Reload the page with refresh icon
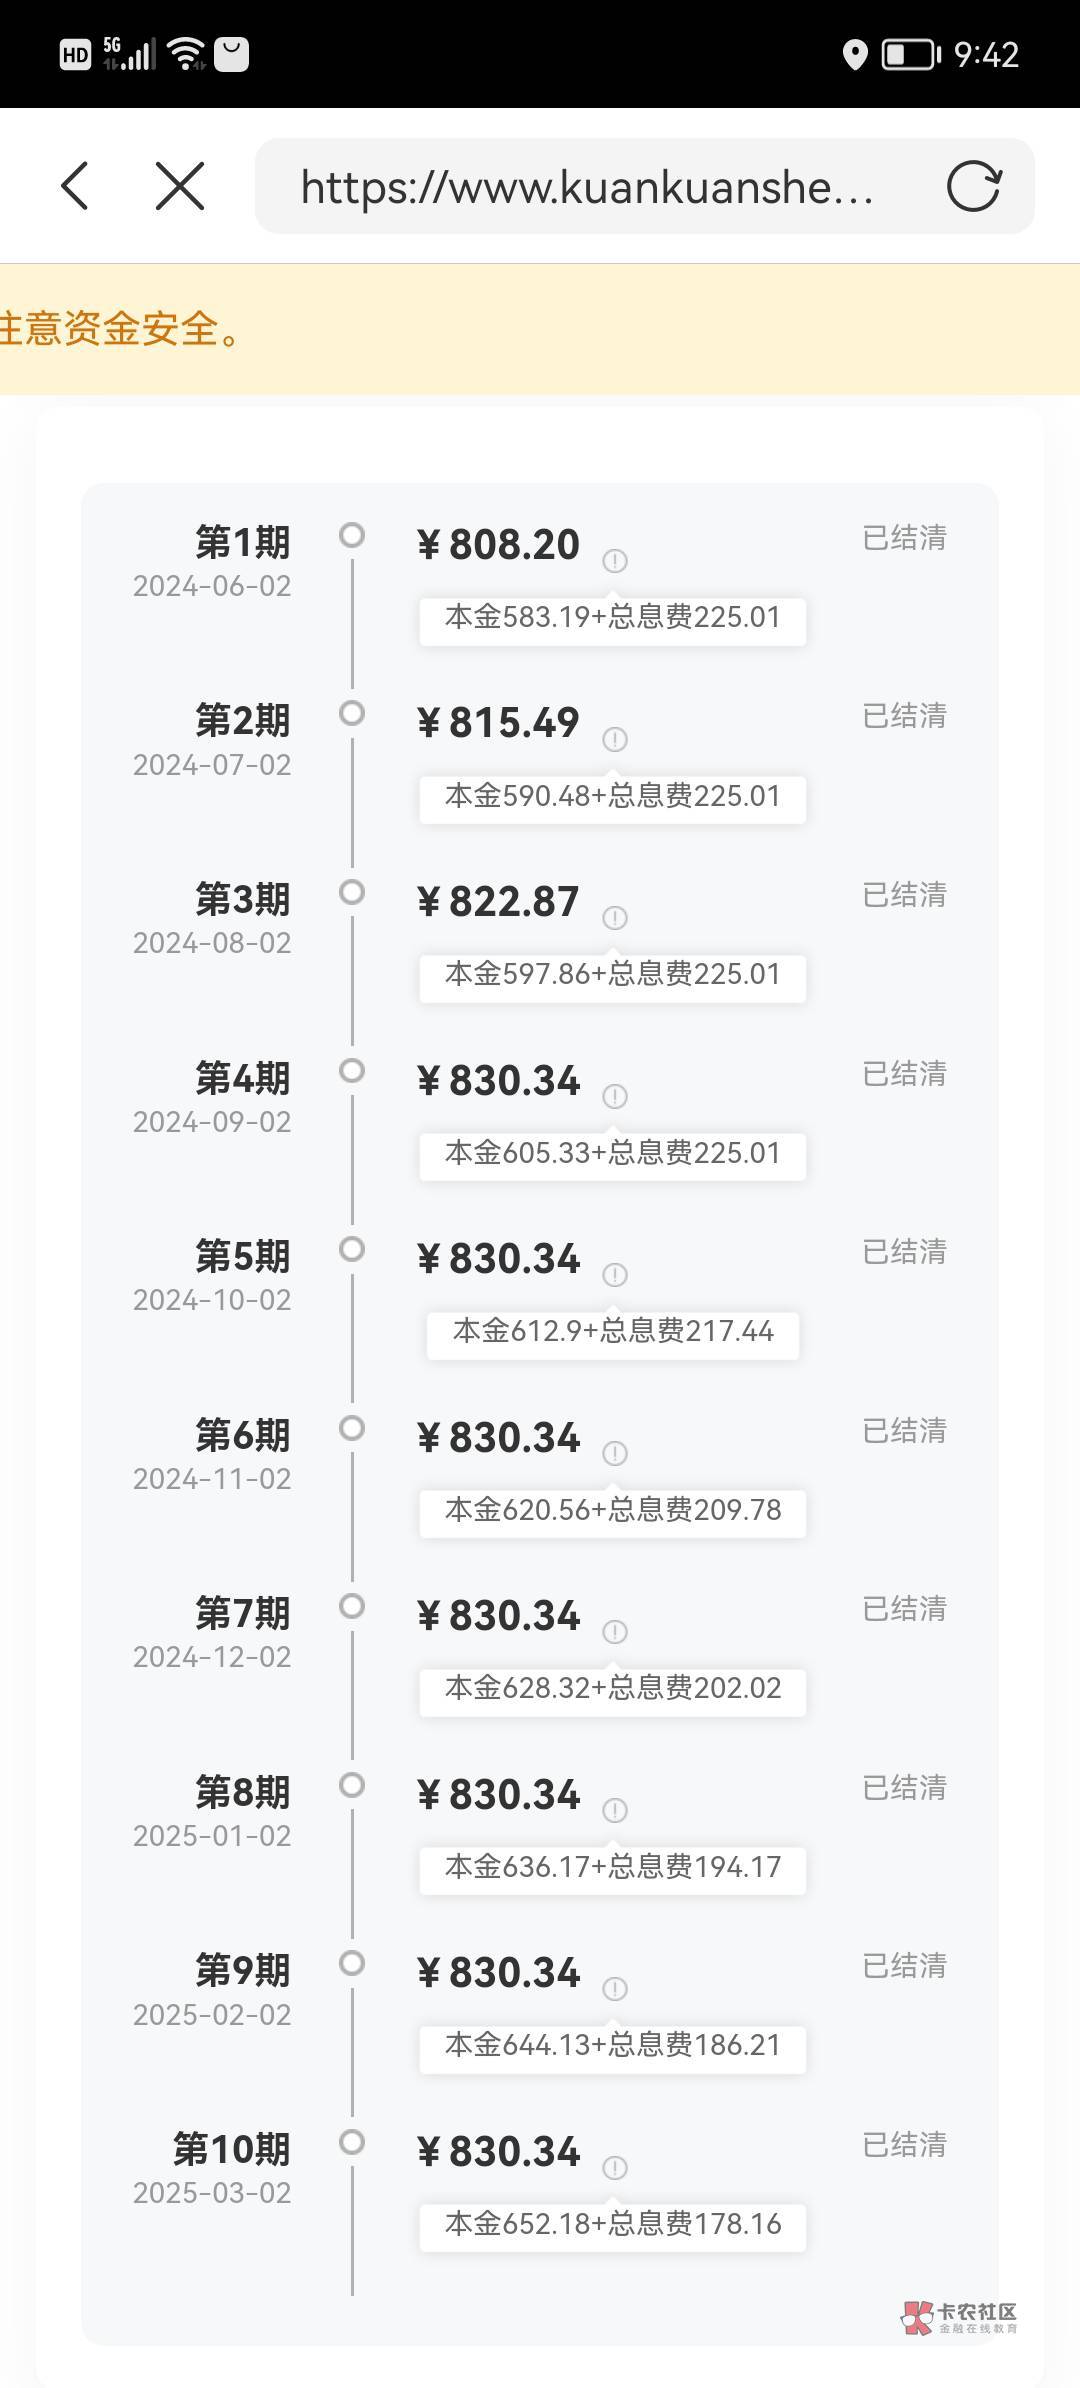Screen dimensions: 1080x2388 tap(973, 186)
